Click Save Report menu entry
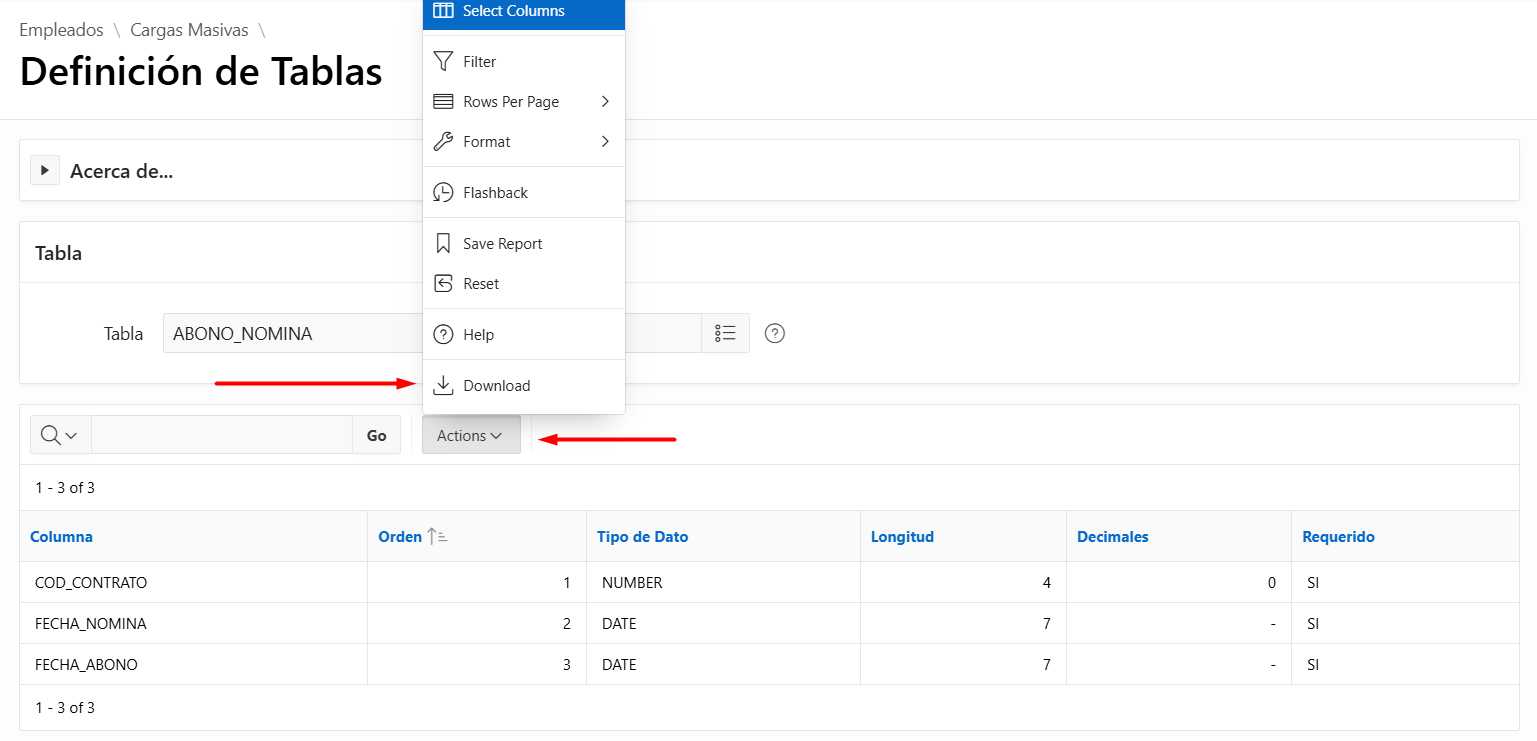This screenshot has width=1537, height=741. point(502,244)
